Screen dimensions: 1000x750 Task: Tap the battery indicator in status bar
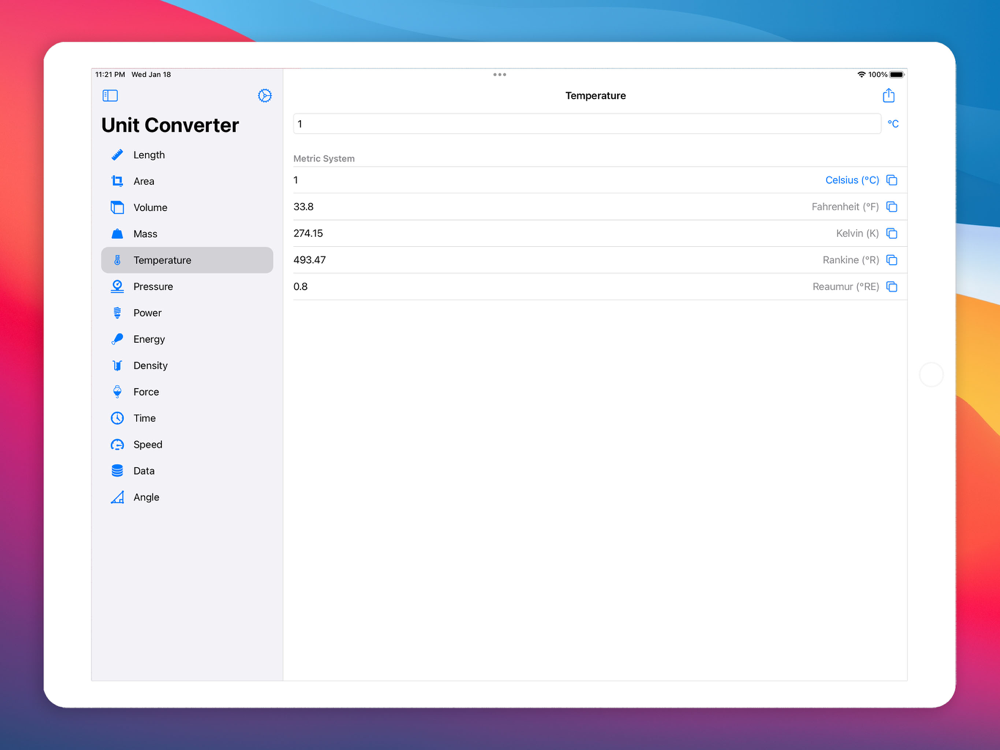point(897,75)
